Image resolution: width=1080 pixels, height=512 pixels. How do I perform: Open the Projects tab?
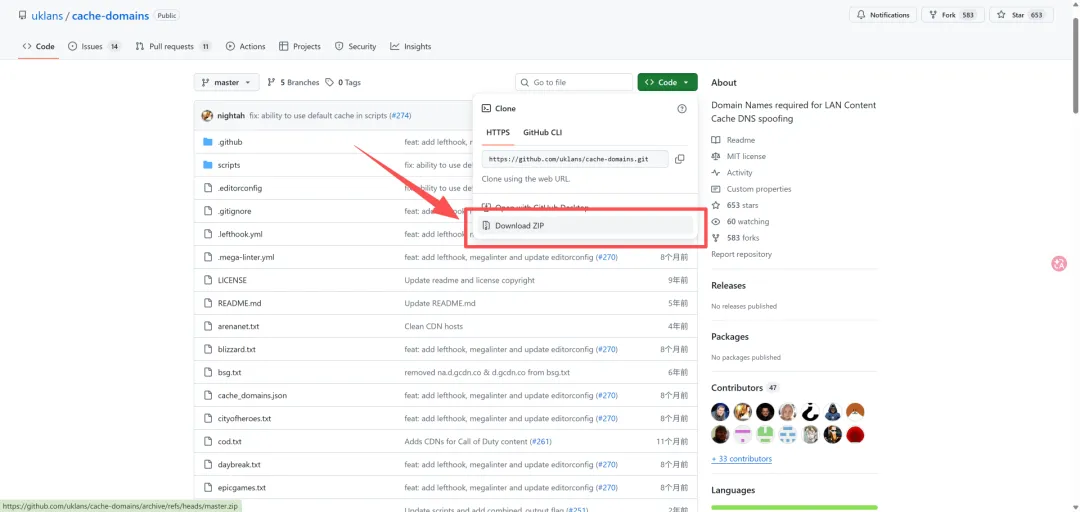point(300,46)
